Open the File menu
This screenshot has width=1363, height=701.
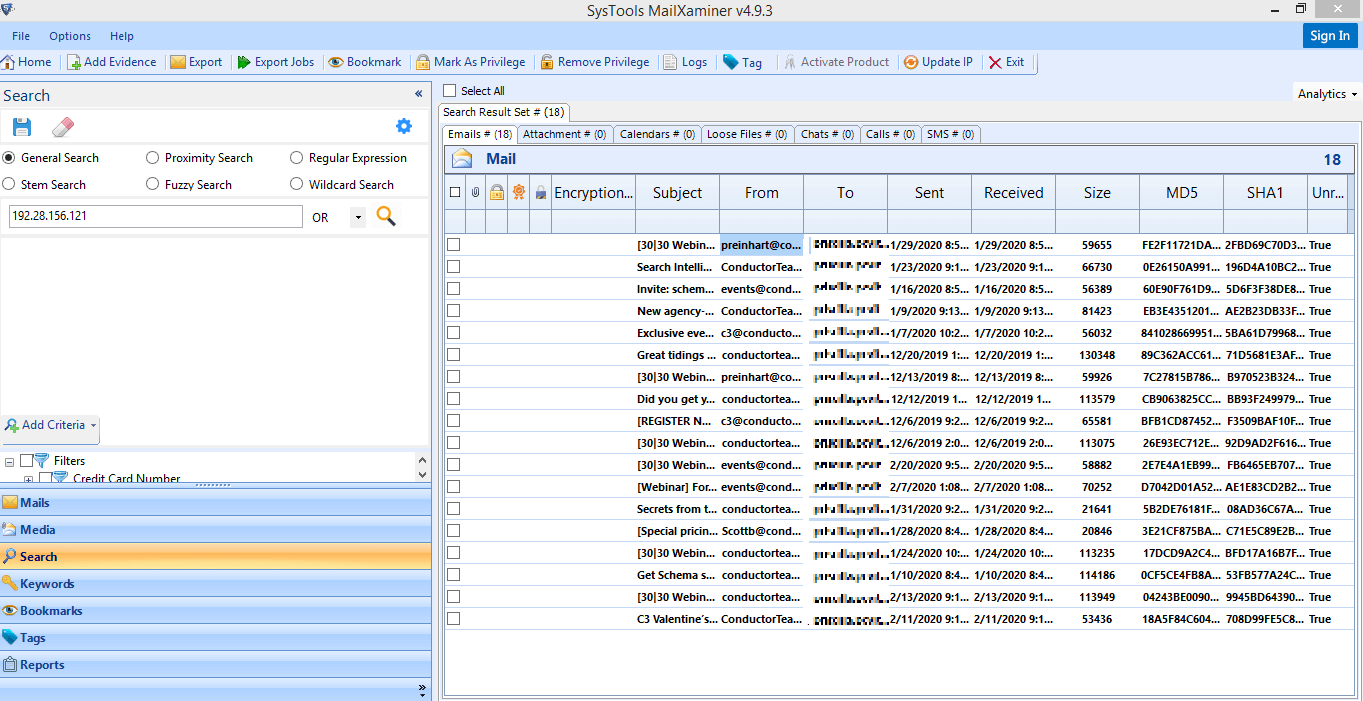(x=21, y=36)
